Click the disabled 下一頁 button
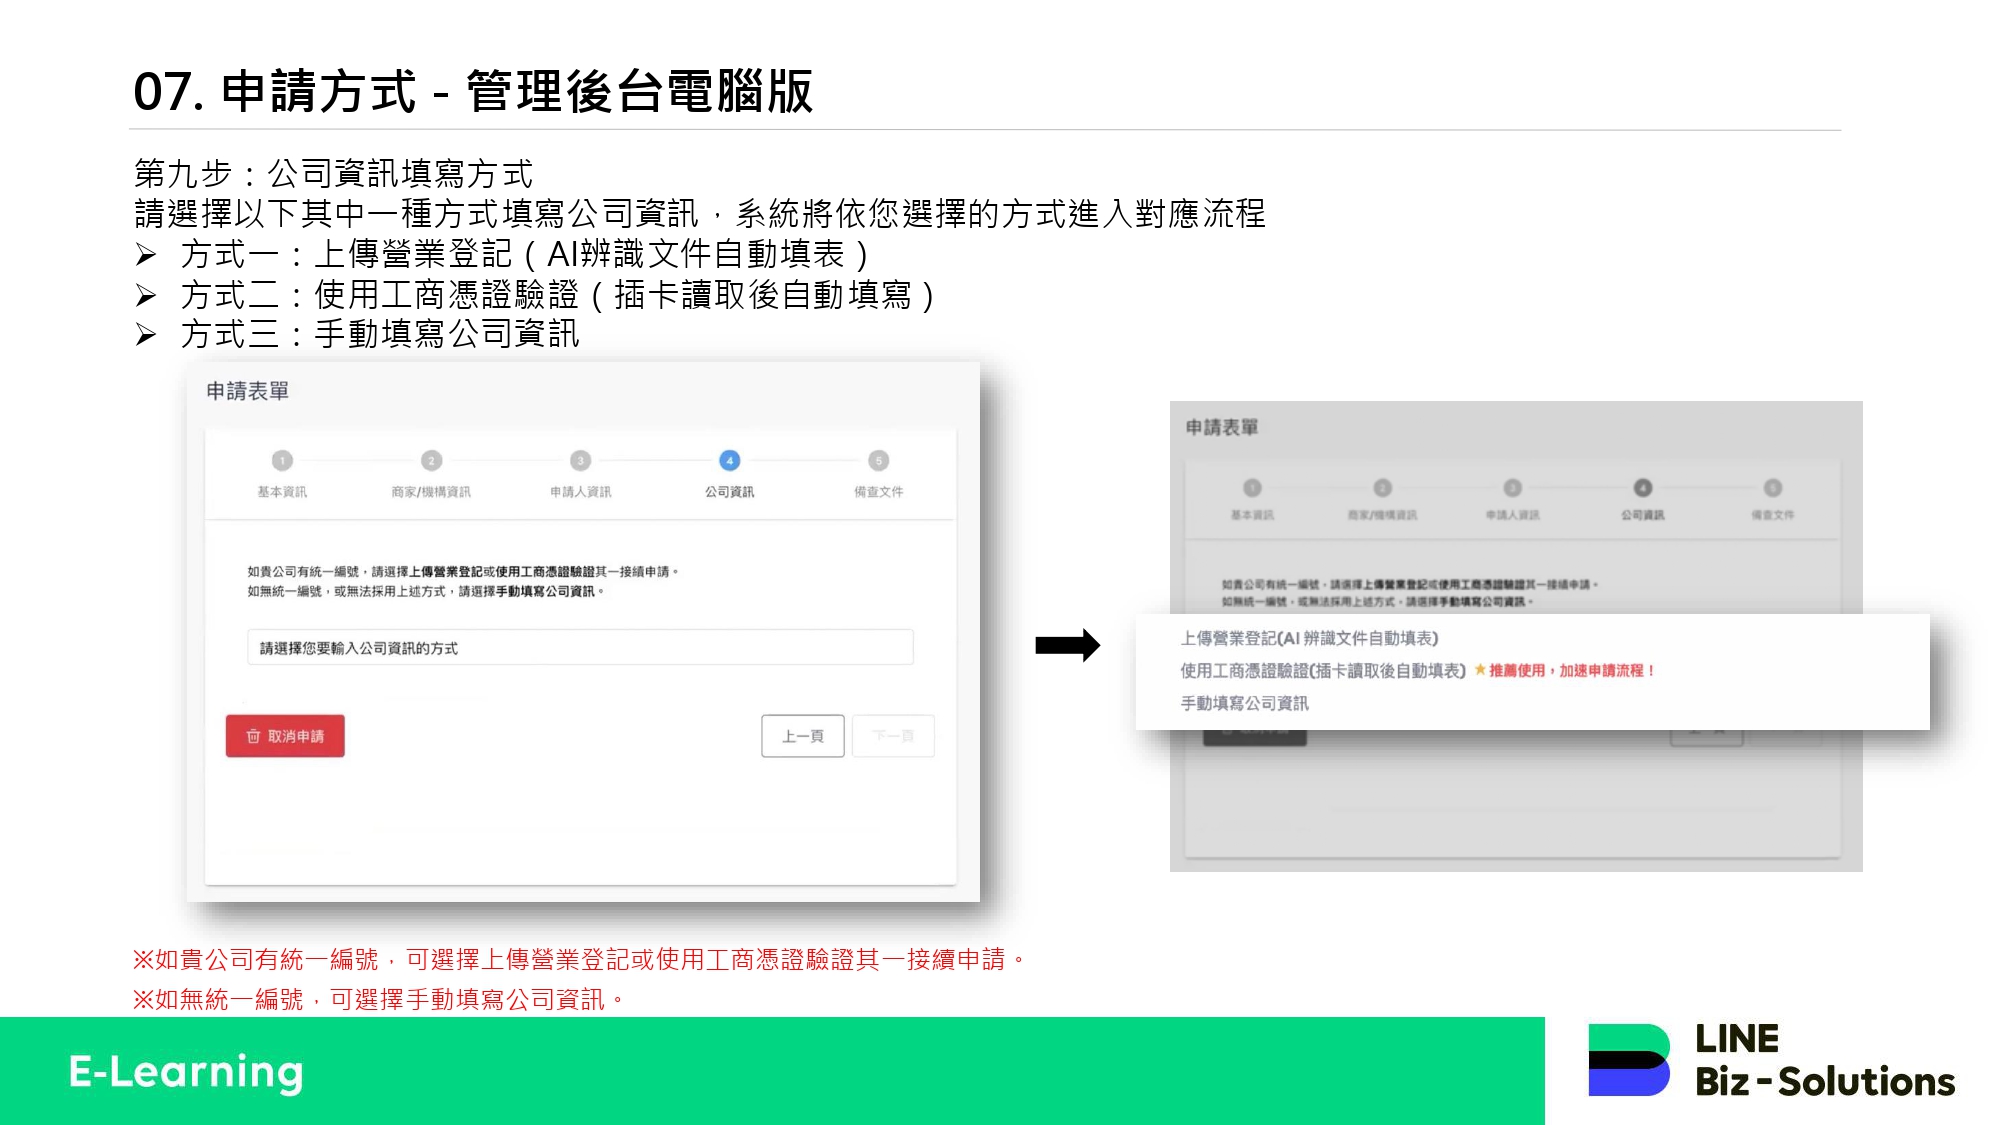This screenshot has height=1125, width=2000. point(893,736)
